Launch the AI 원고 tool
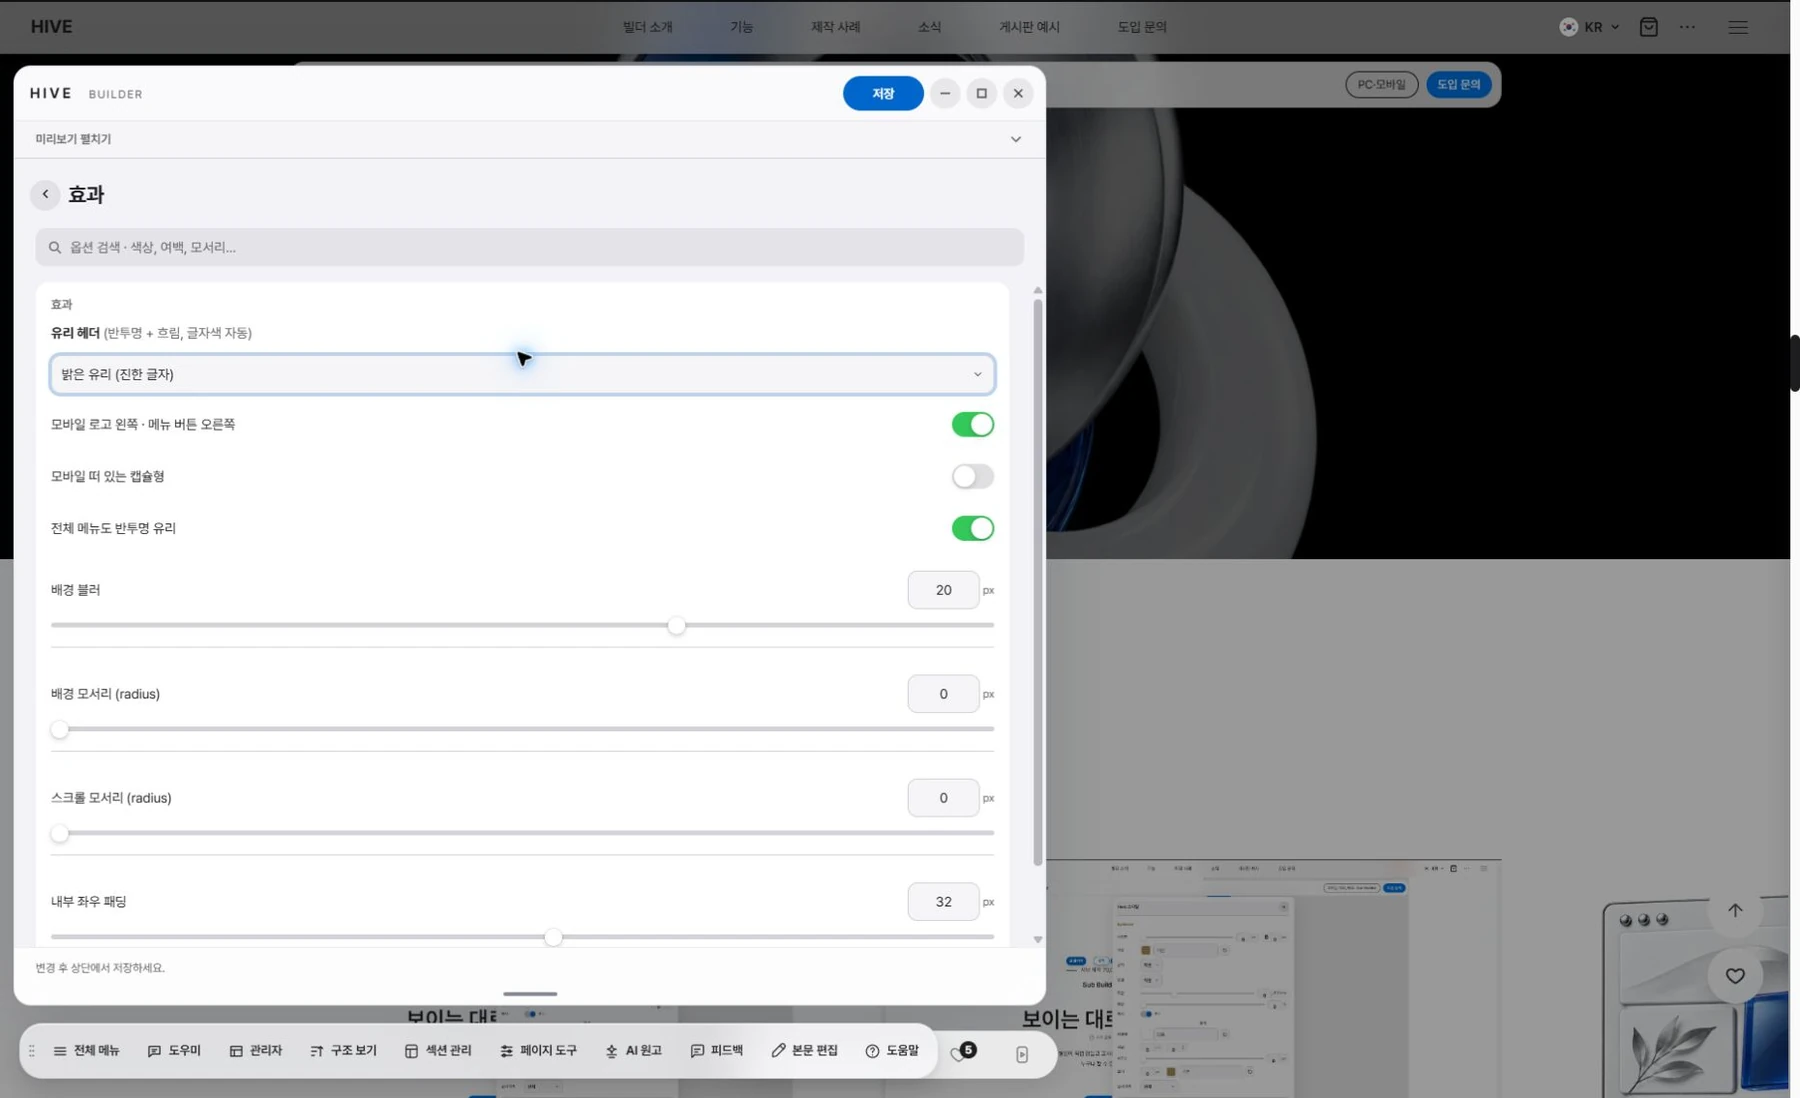This screenshot has height=1098, width=1800. [634, 1051]
